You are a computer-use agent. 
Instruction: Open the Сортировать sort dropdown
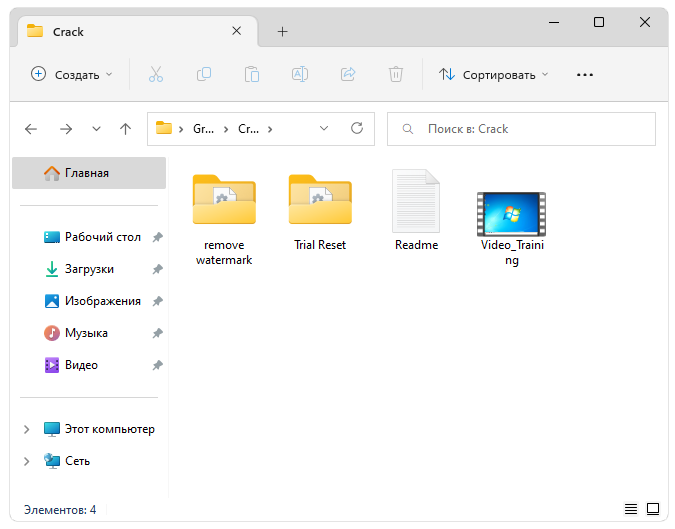(494, 74)
